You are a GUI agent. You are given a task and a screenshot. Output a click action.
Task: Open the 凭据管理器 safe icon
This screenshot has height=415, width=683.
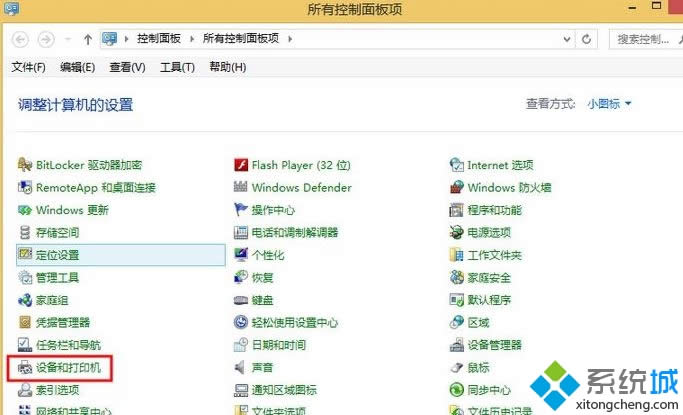(25, 323)
